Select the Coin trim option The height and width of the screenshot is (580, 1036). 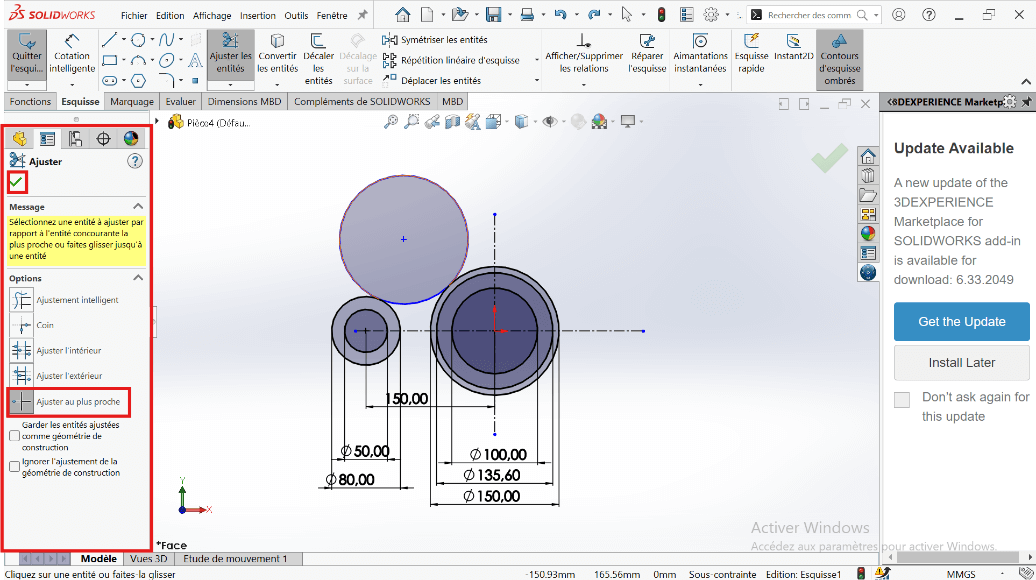22,325
